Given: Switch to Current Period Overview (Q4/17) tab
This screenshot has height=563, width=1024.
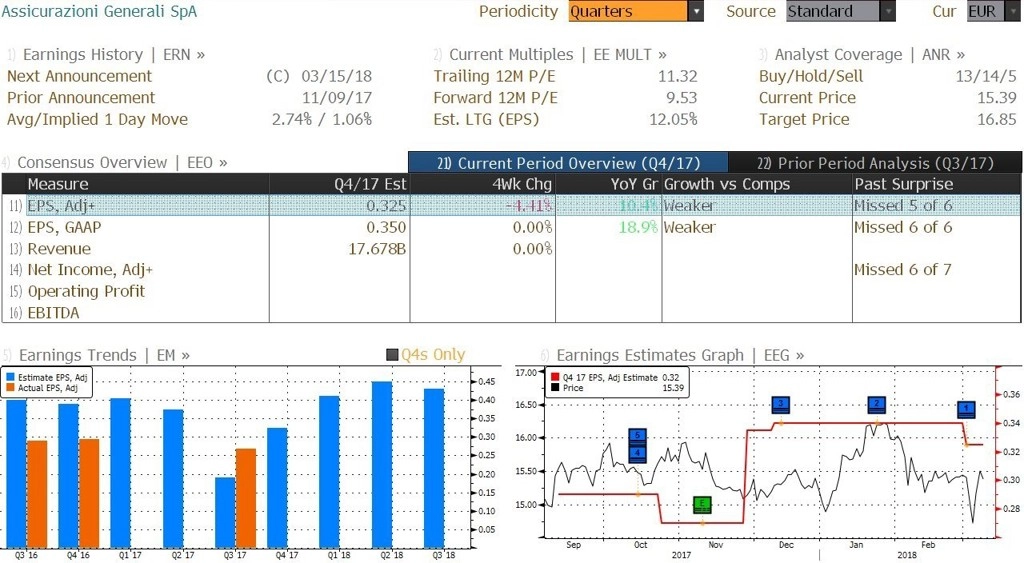Looking at the screenshot, I should pyautogui.click(x=568, y=163).
